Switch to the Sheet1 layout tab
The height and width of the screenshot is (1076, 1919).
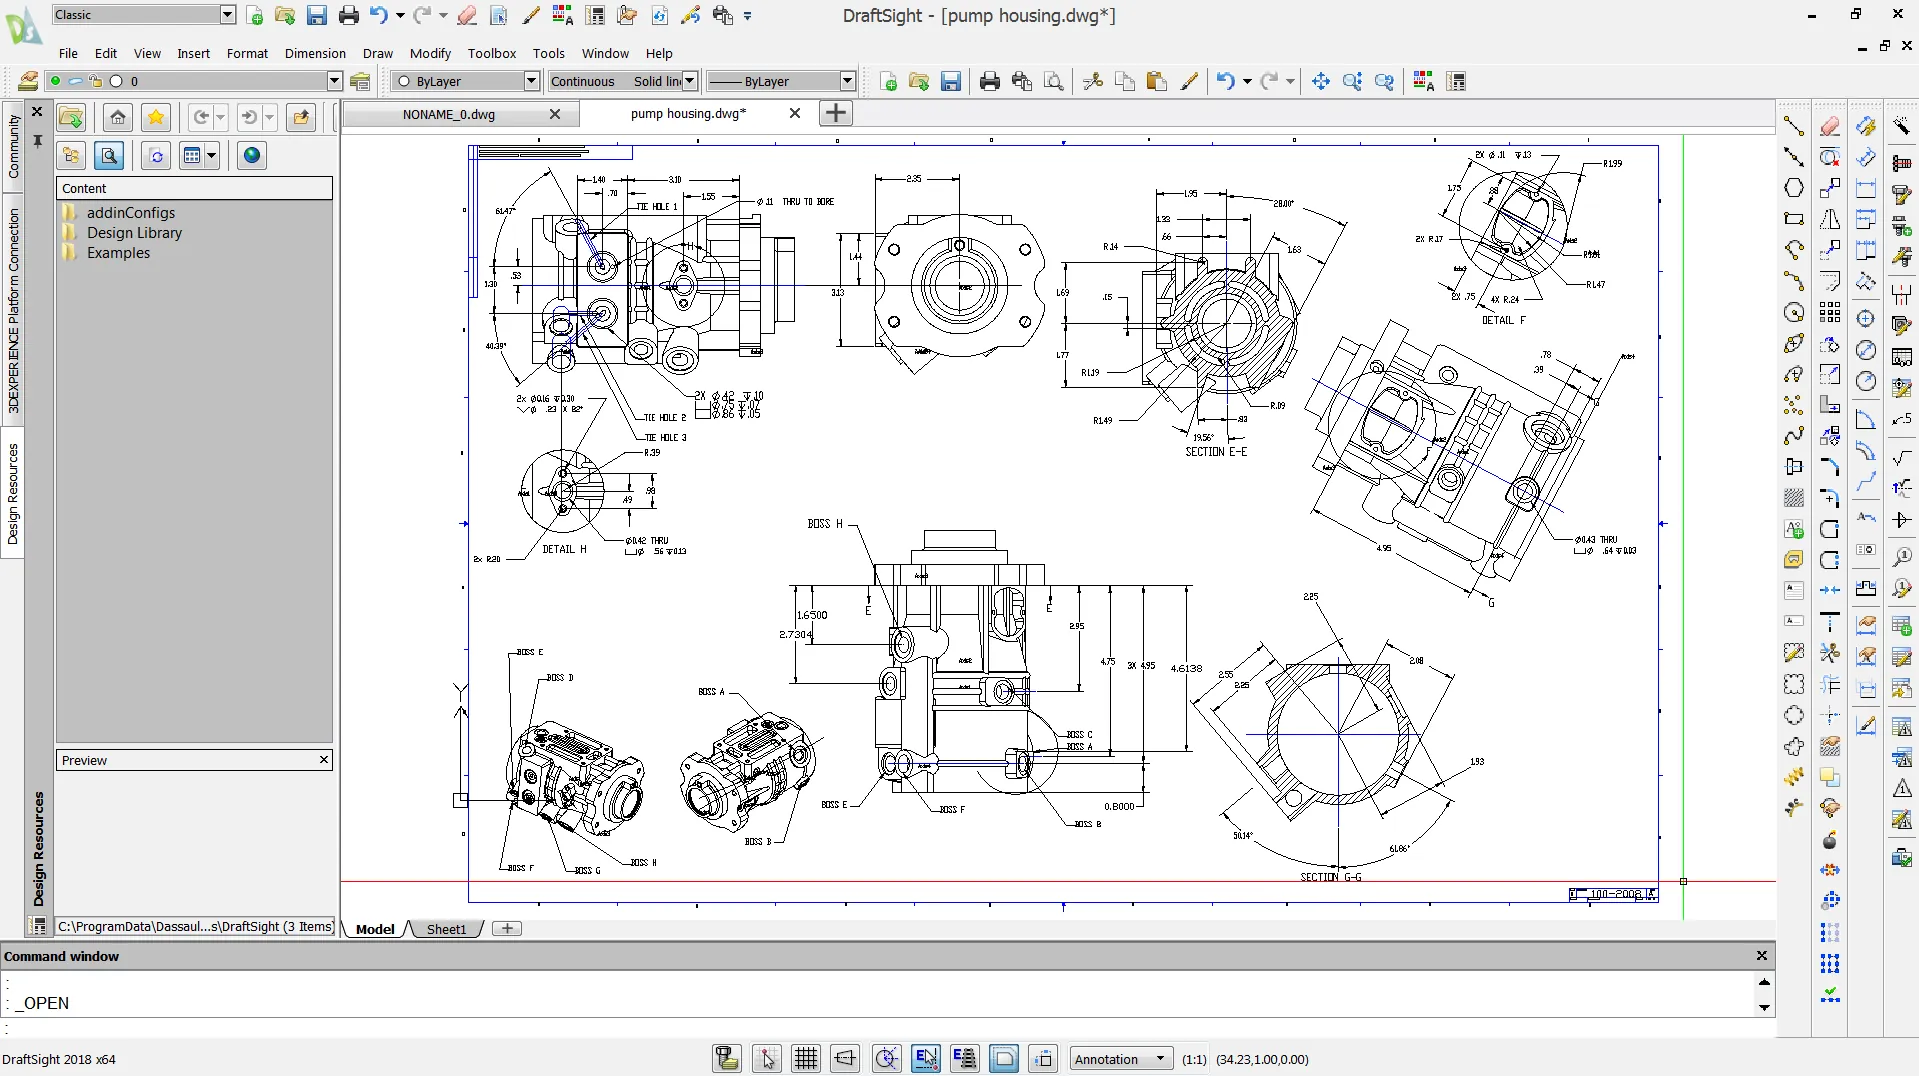[446, 929]
